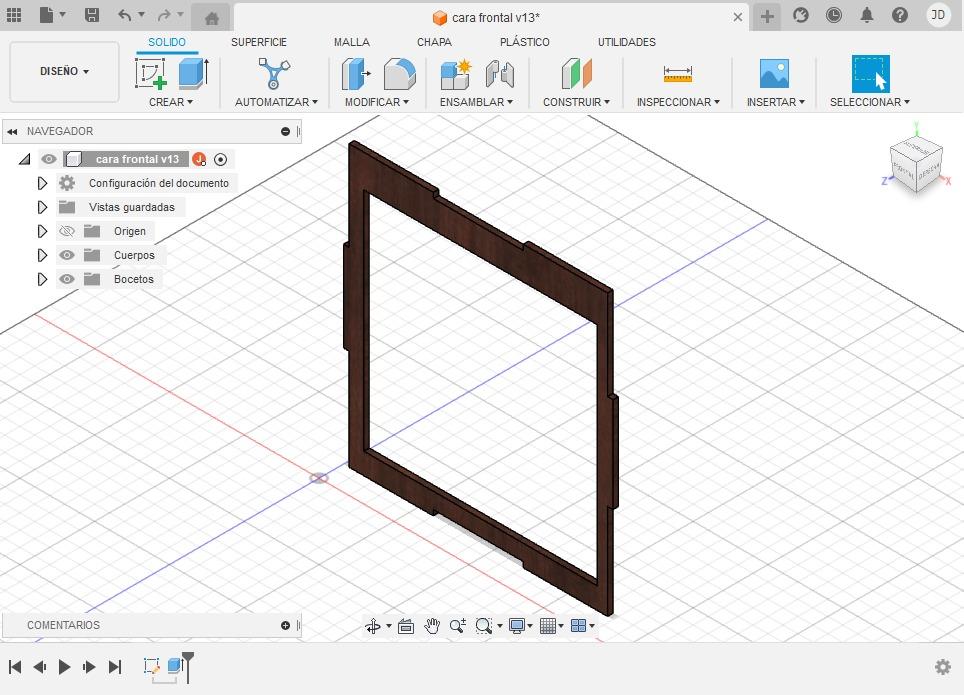Hide the Bocetos folder
Screen dimensions: 964x695
66,279
